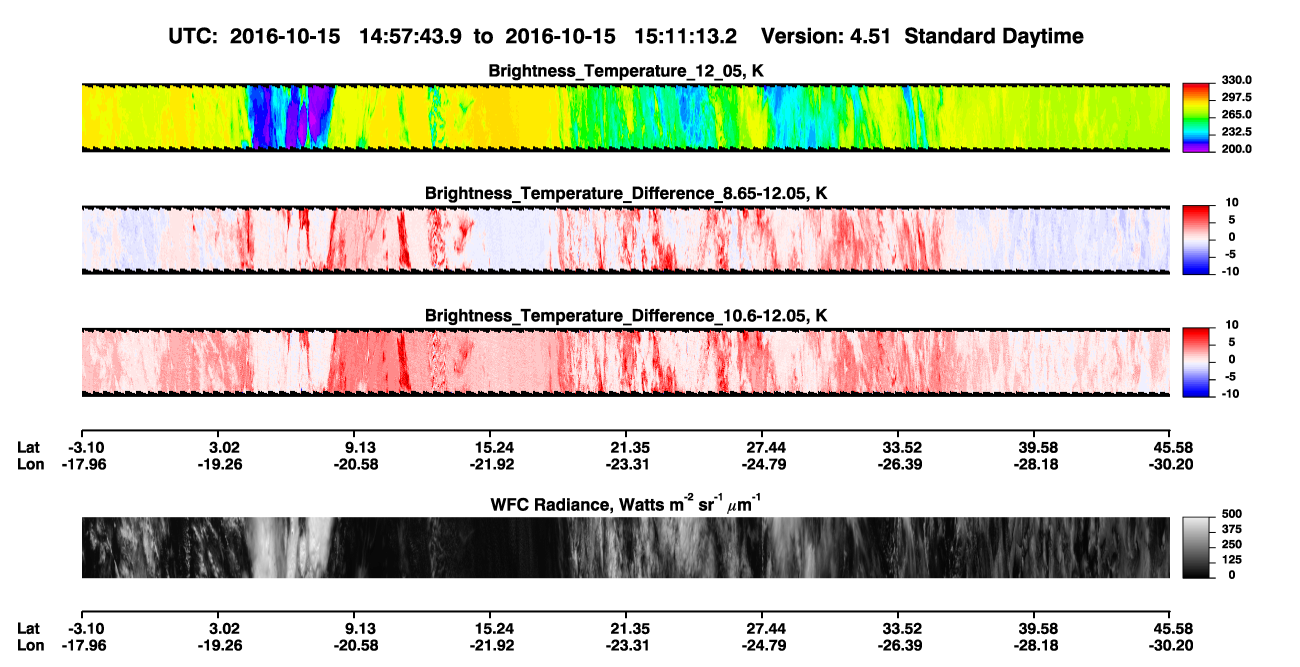This screenshot has width=1300, height=667.
Task: Select the Brightness_Temperature_Difference_8.65-12.05 title
Action: (x=626, y=192)
